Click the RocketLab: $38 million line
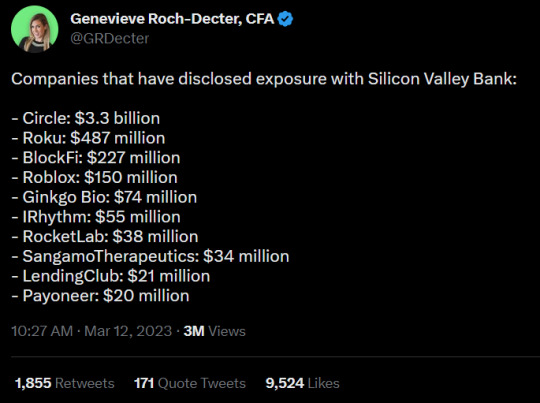 pos(105,237)
